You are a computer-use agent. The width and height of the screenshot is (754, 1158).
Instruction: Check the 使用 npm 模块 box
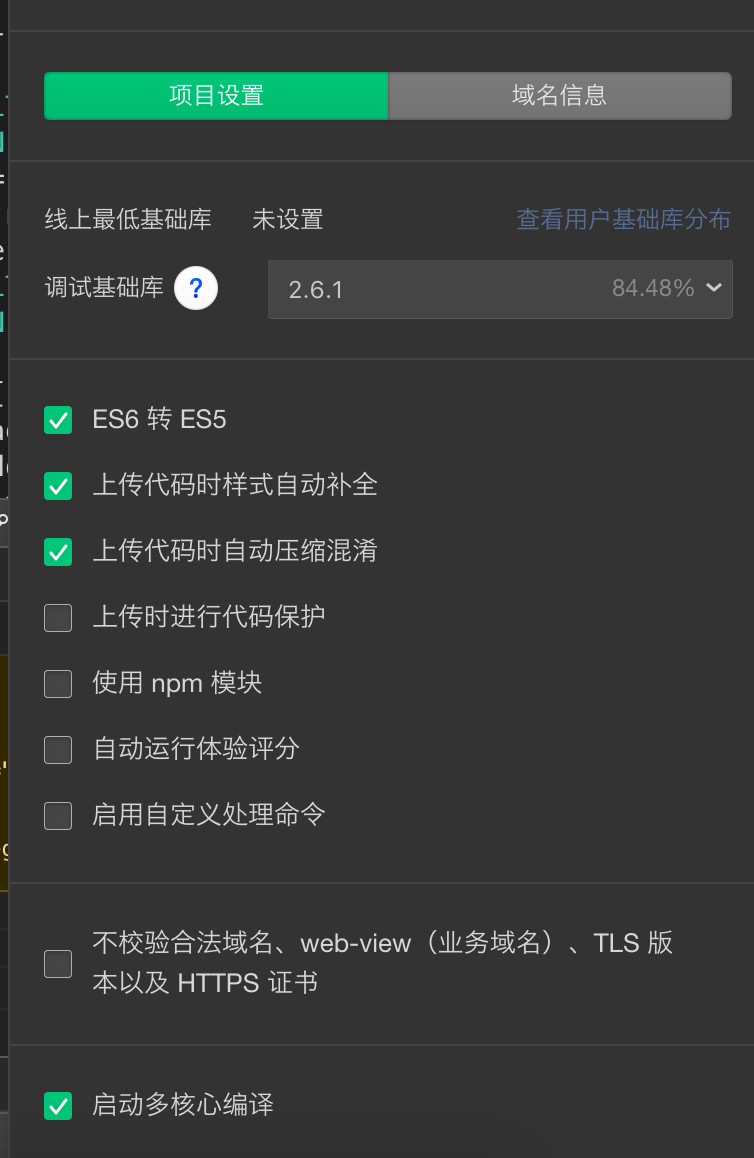point(58,684)
